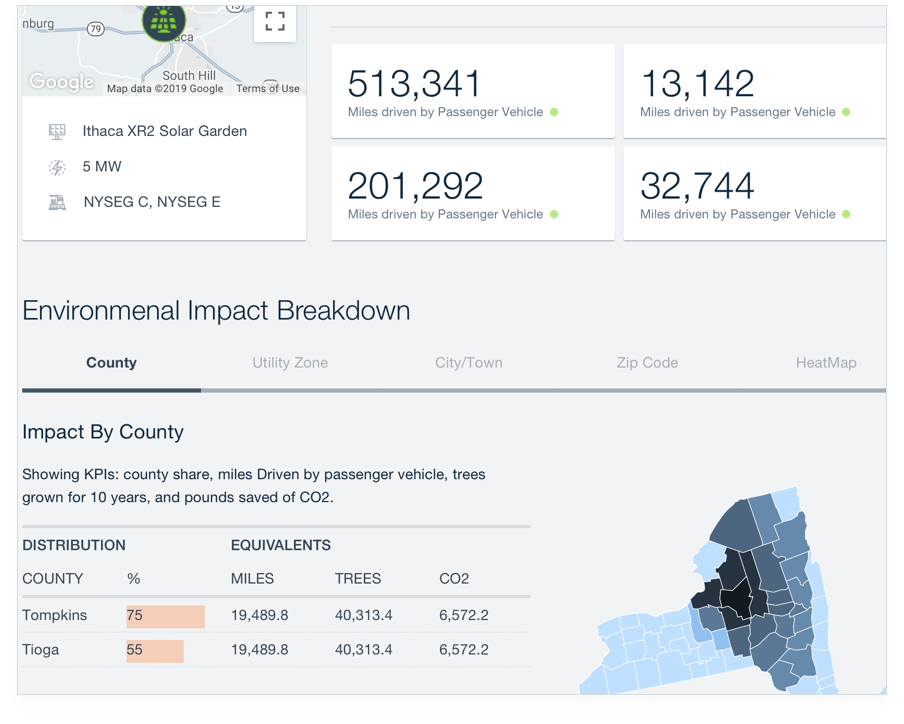Click the darkest county on the heat map
The width and height of the screenshot is (904, 724).
(x=735, y=600)
